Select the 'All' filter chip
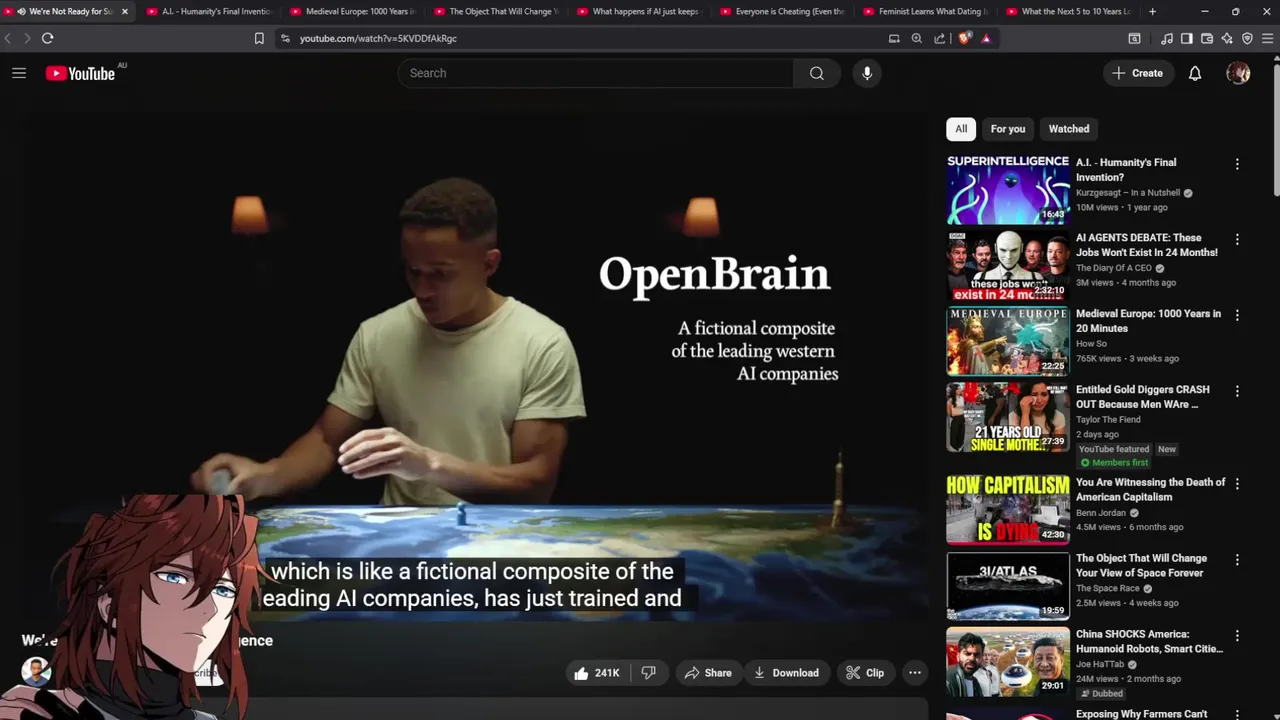Image resolution: width=1280 pixels, height=720 pixels. [961, 129]
